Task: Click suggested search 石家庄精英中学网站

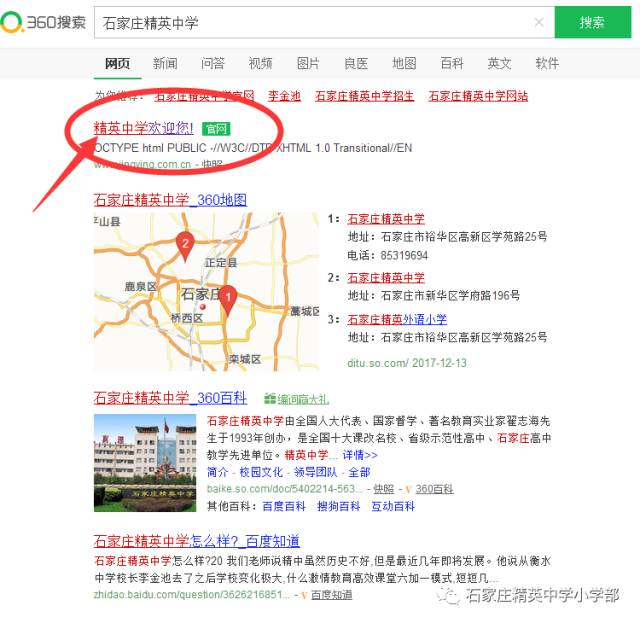Action: pos(478,96)
